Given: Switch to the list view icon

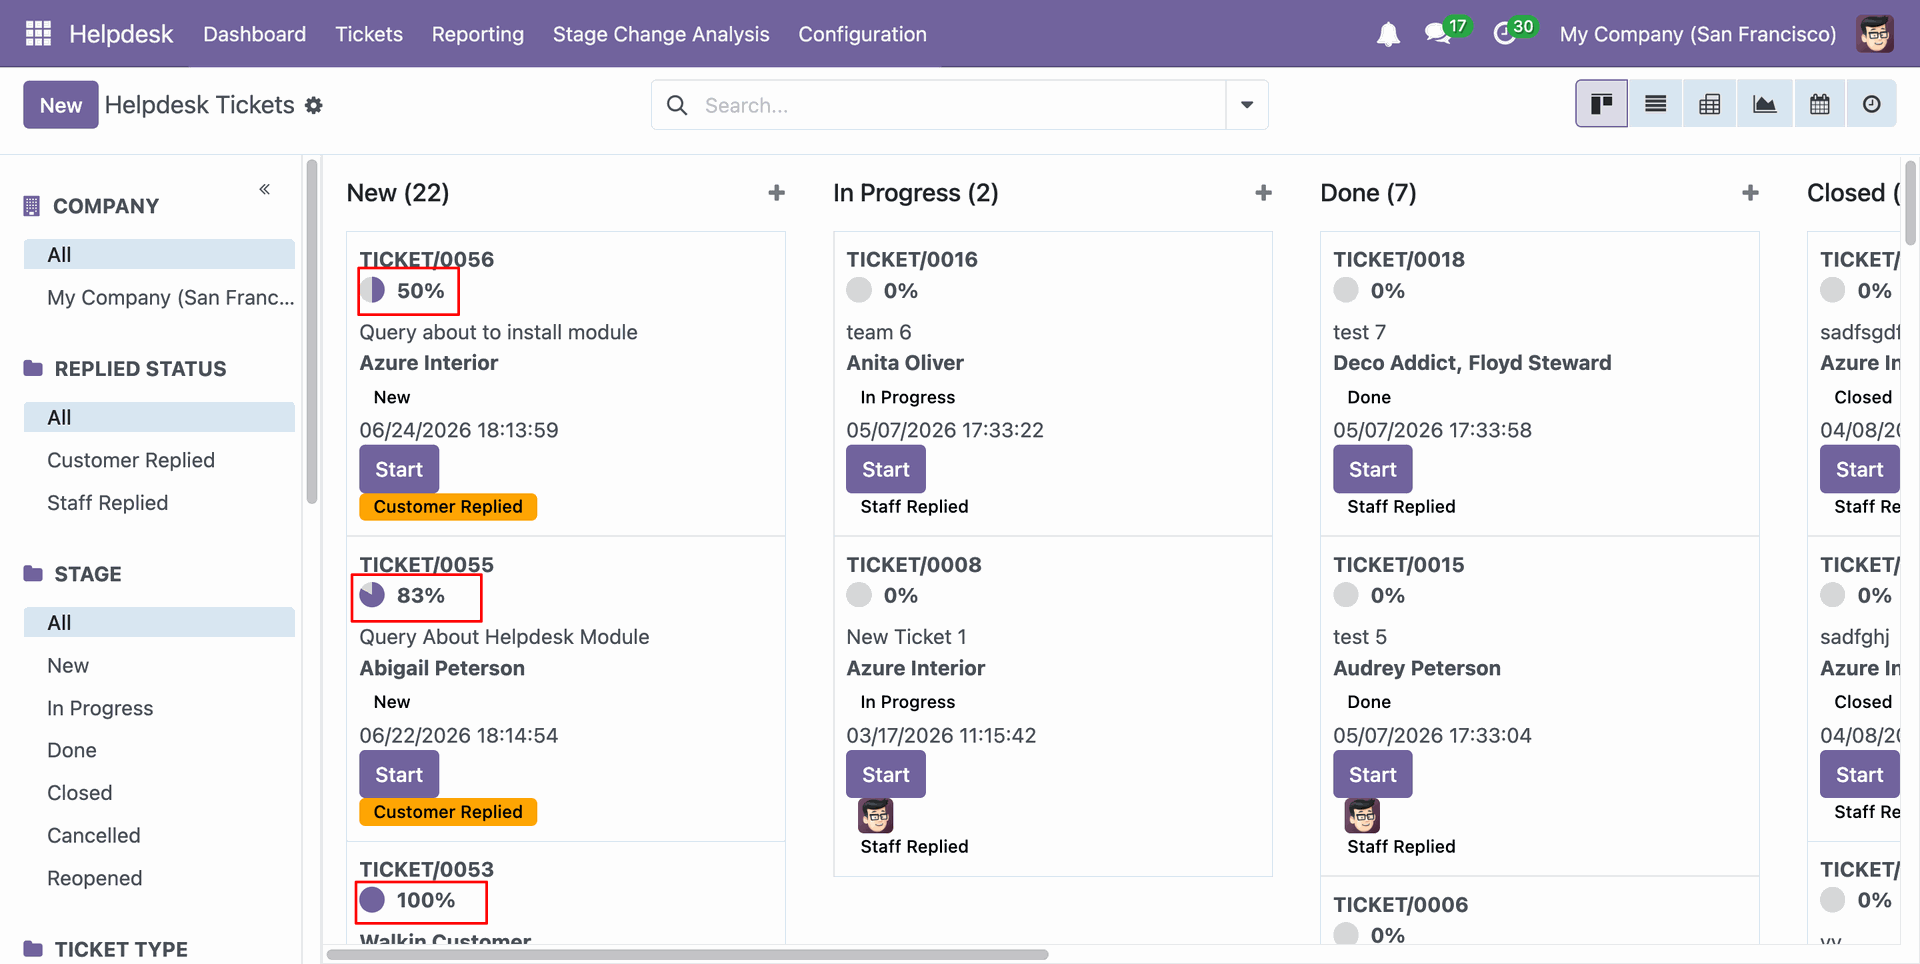Looking at the screenshot, I should (x=1656, y=104).
